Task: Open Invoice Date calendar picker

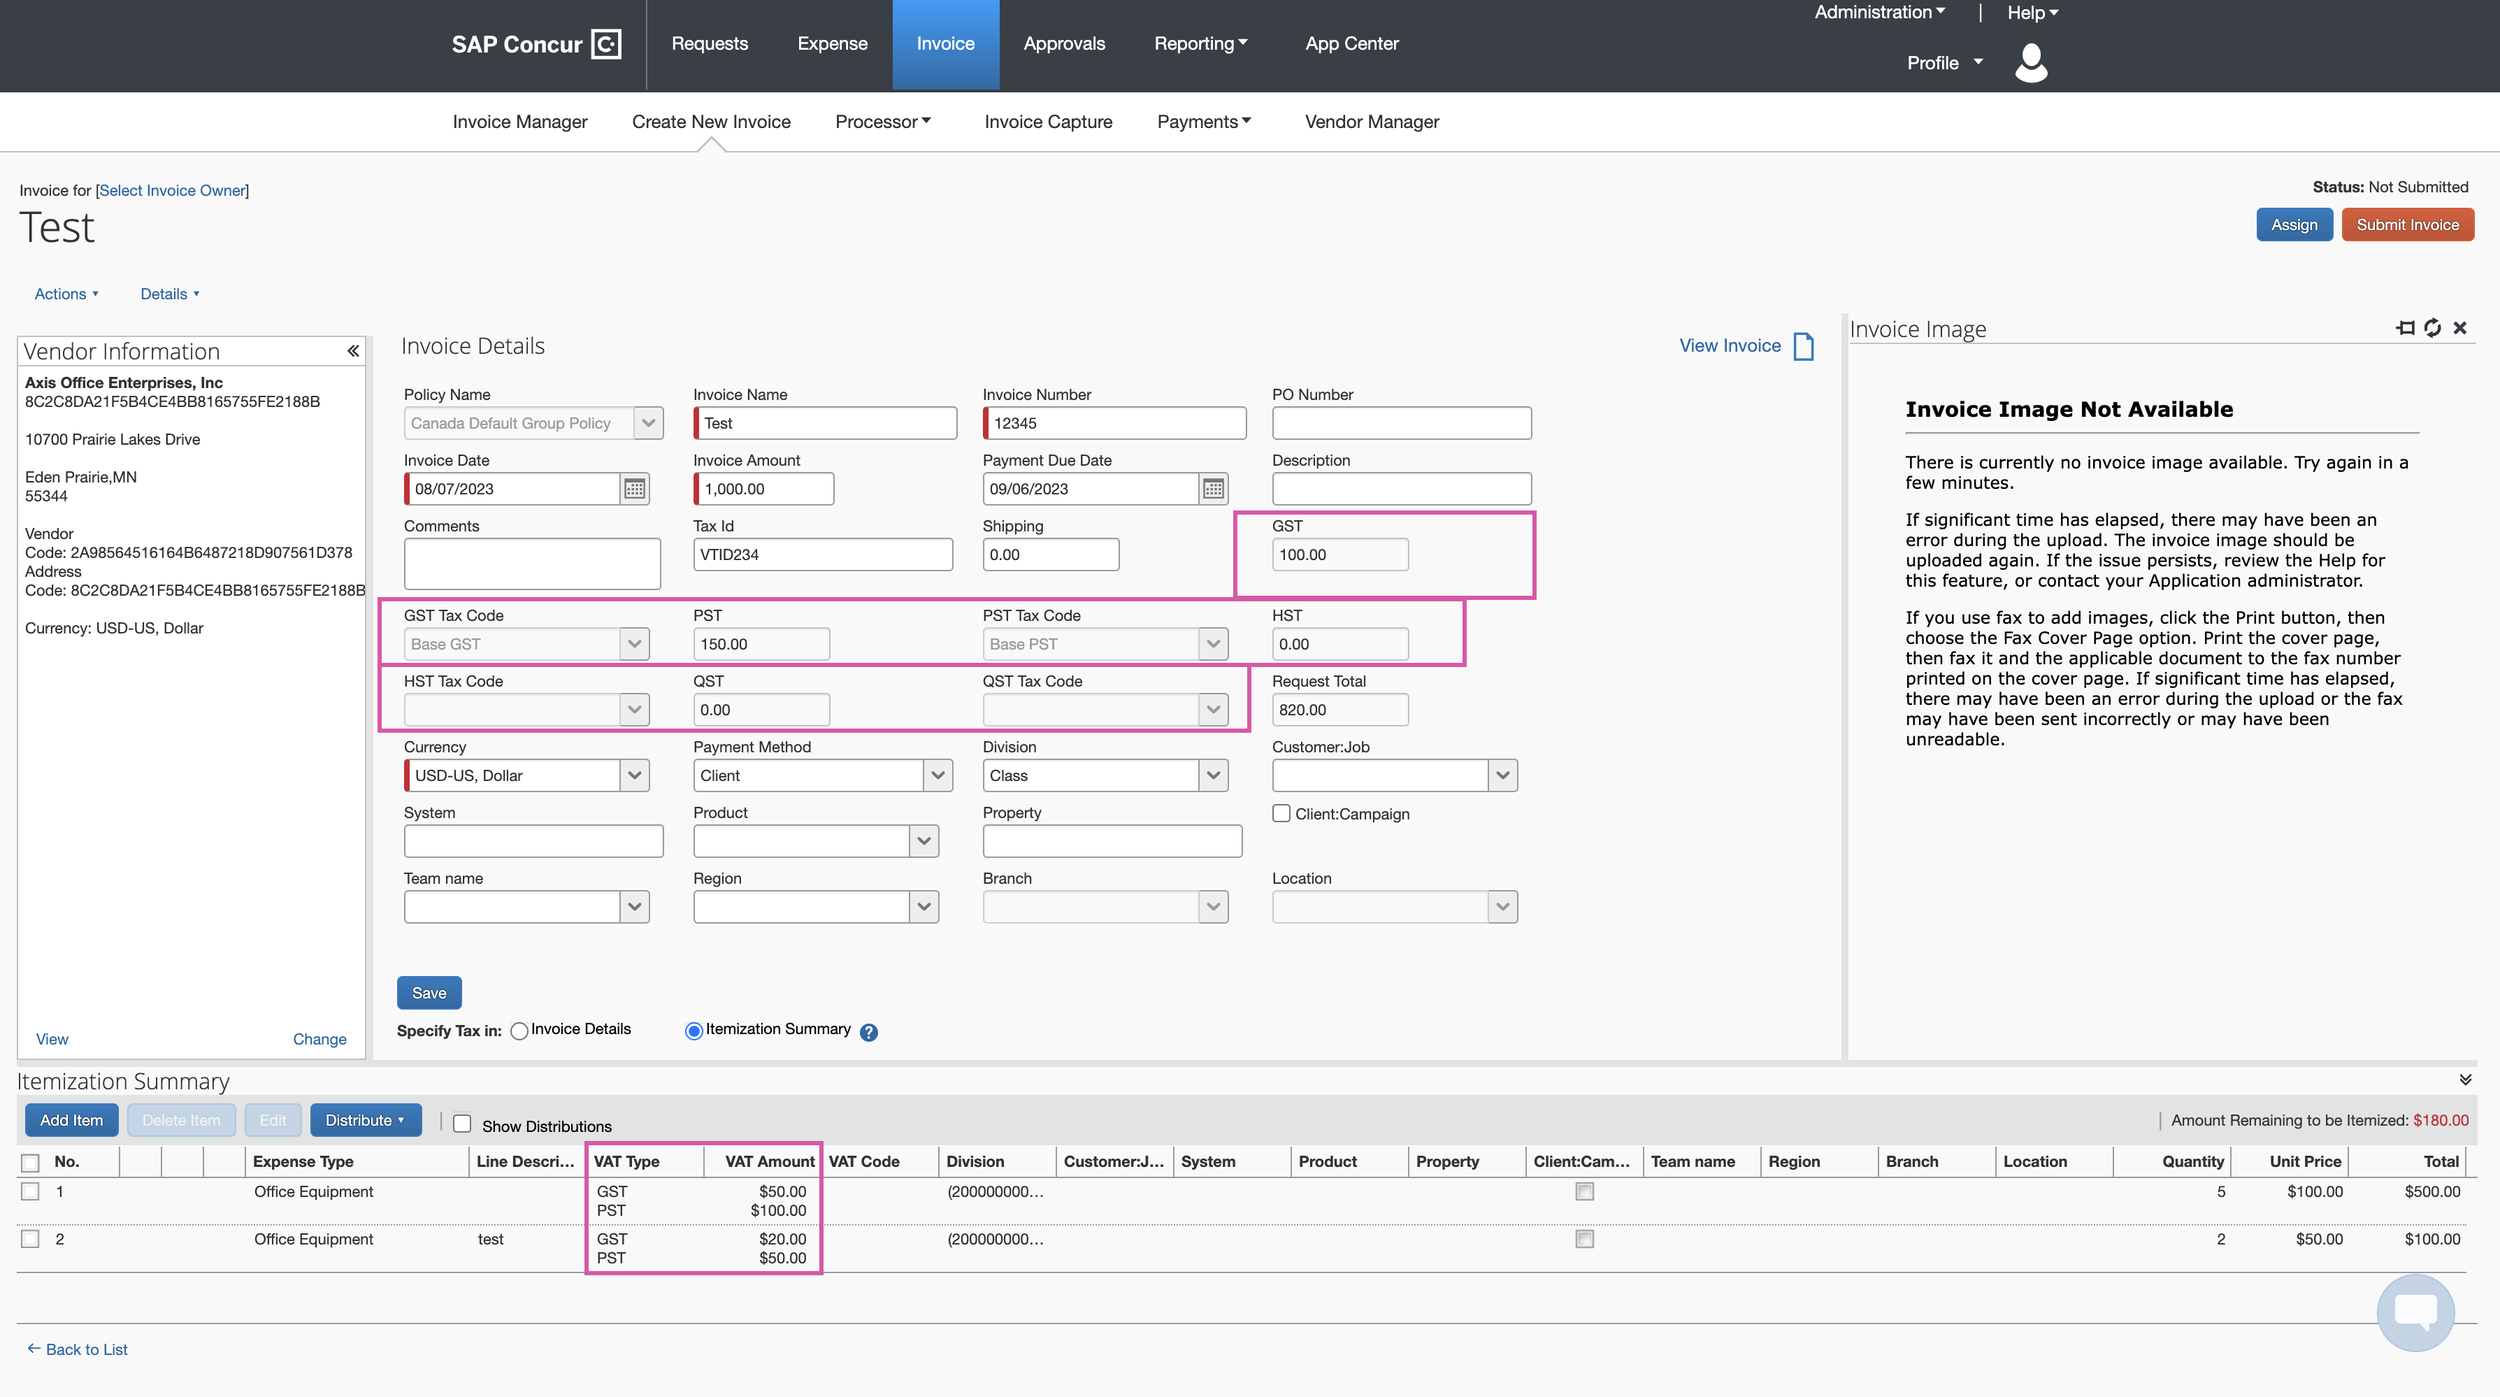Action: coord(634,489)
